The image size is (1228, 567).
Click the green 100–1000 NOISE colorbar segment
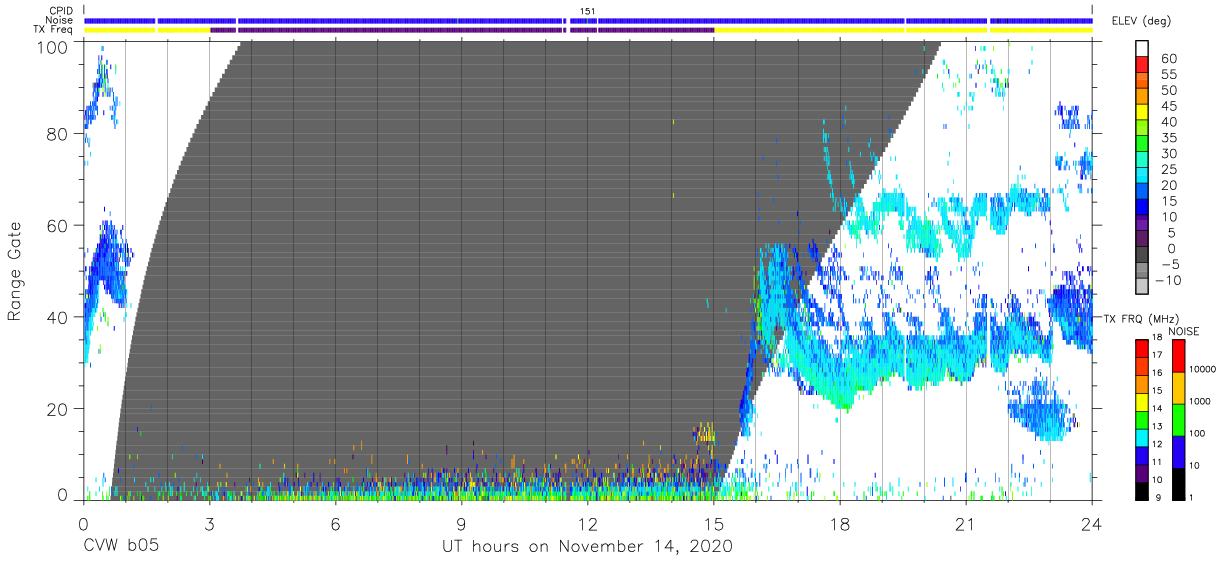(1180, 419)
